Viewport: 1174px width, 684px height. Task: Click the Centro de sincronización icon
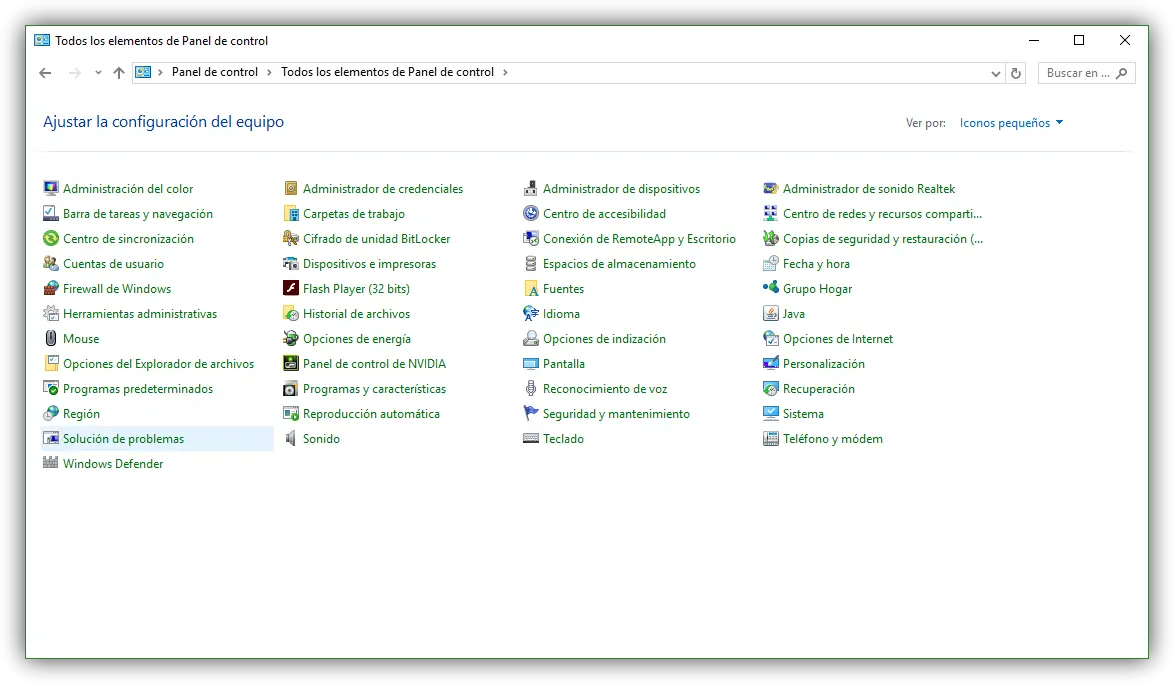[51, 238]
